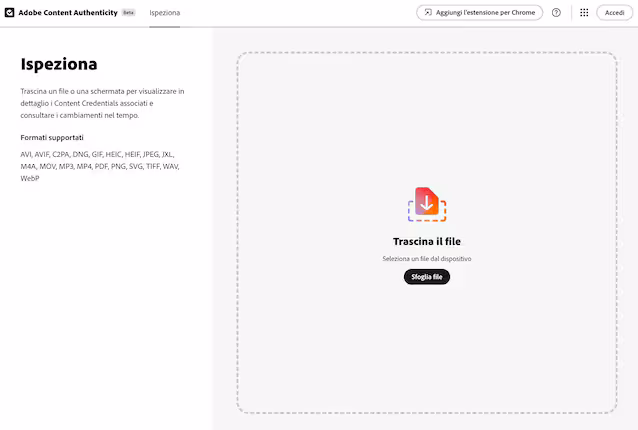Click the file download drop icon
The image size is (638, 430).
point(427,204)
